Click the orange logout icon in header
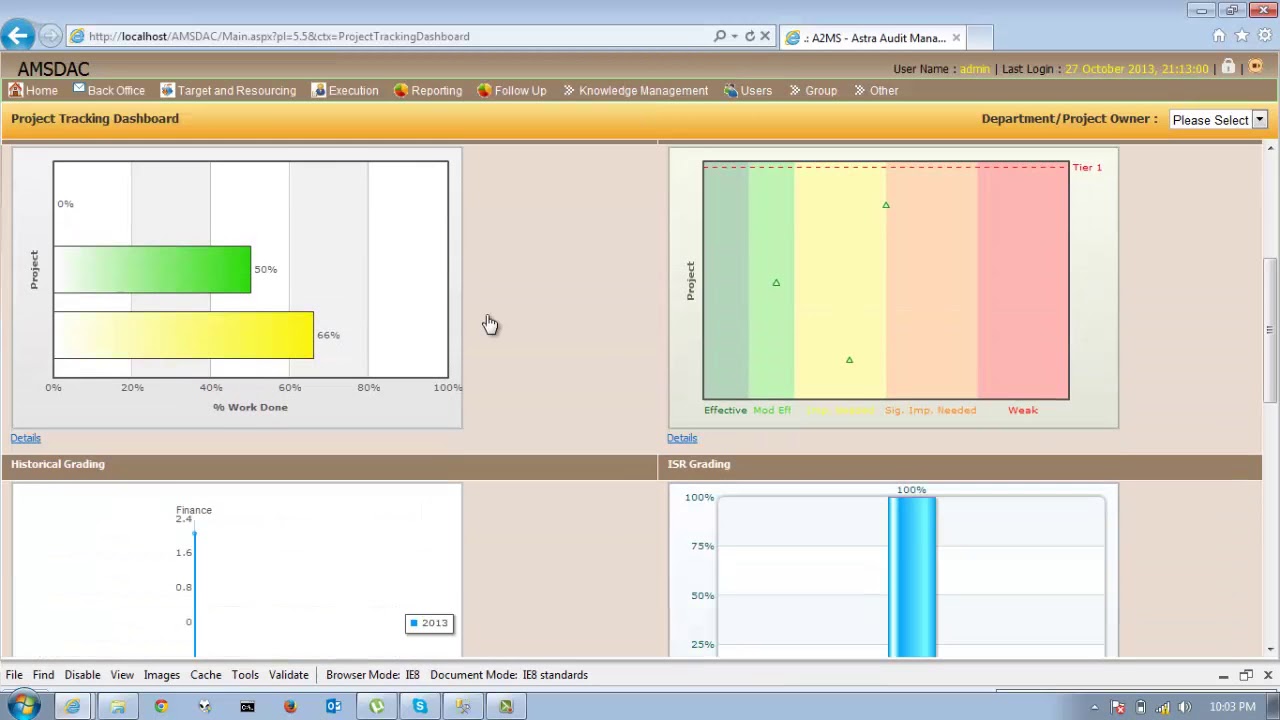This screenshot has width=1280, height=720. pyautogui.click(x=1256, y=67)
